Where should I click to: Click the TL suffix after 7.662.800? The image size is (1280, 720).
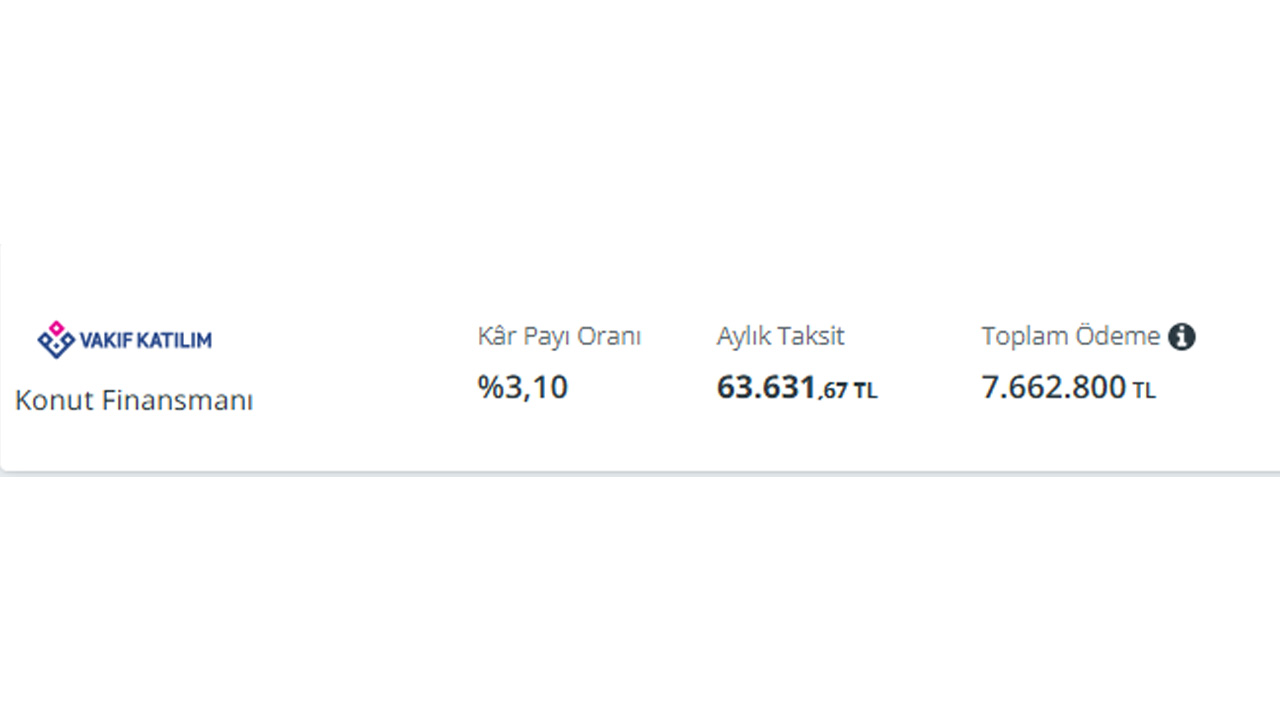1144,391
